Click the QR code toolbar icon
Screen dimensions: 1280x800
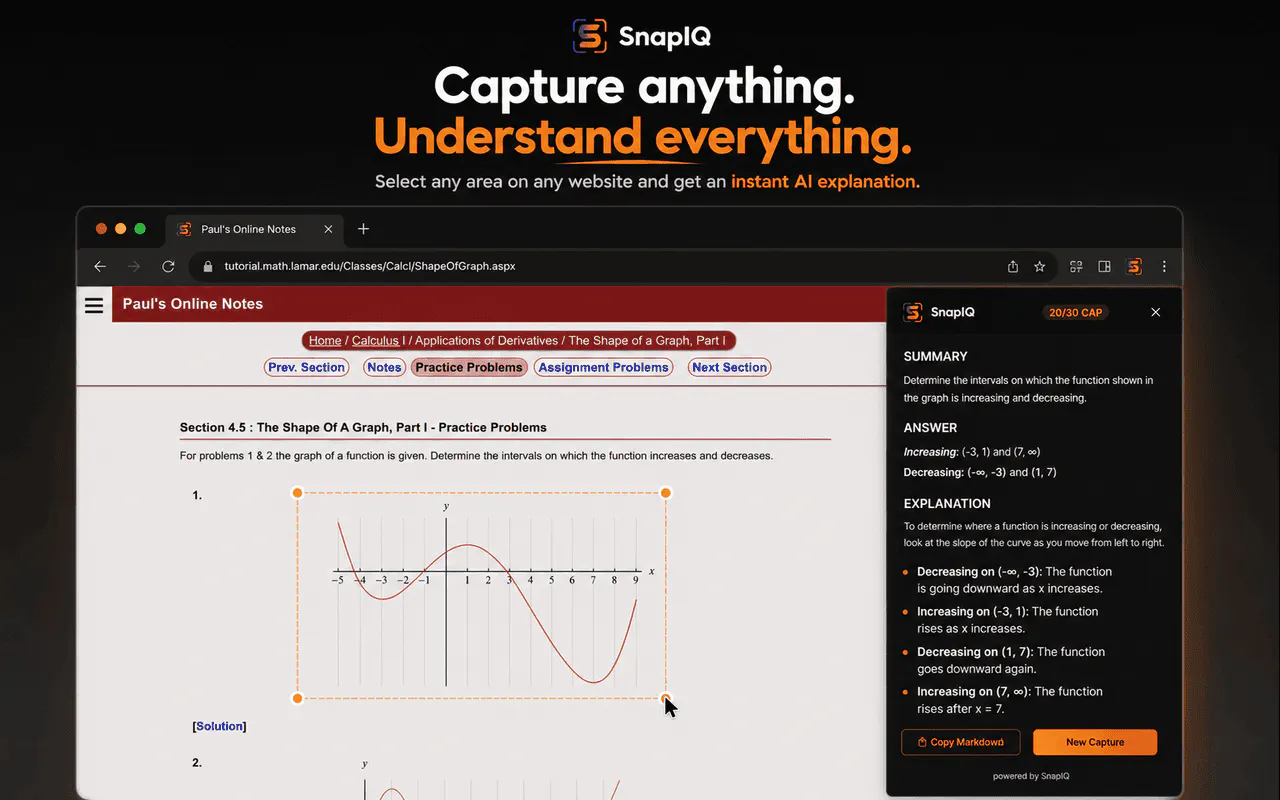coord(1076,267)
